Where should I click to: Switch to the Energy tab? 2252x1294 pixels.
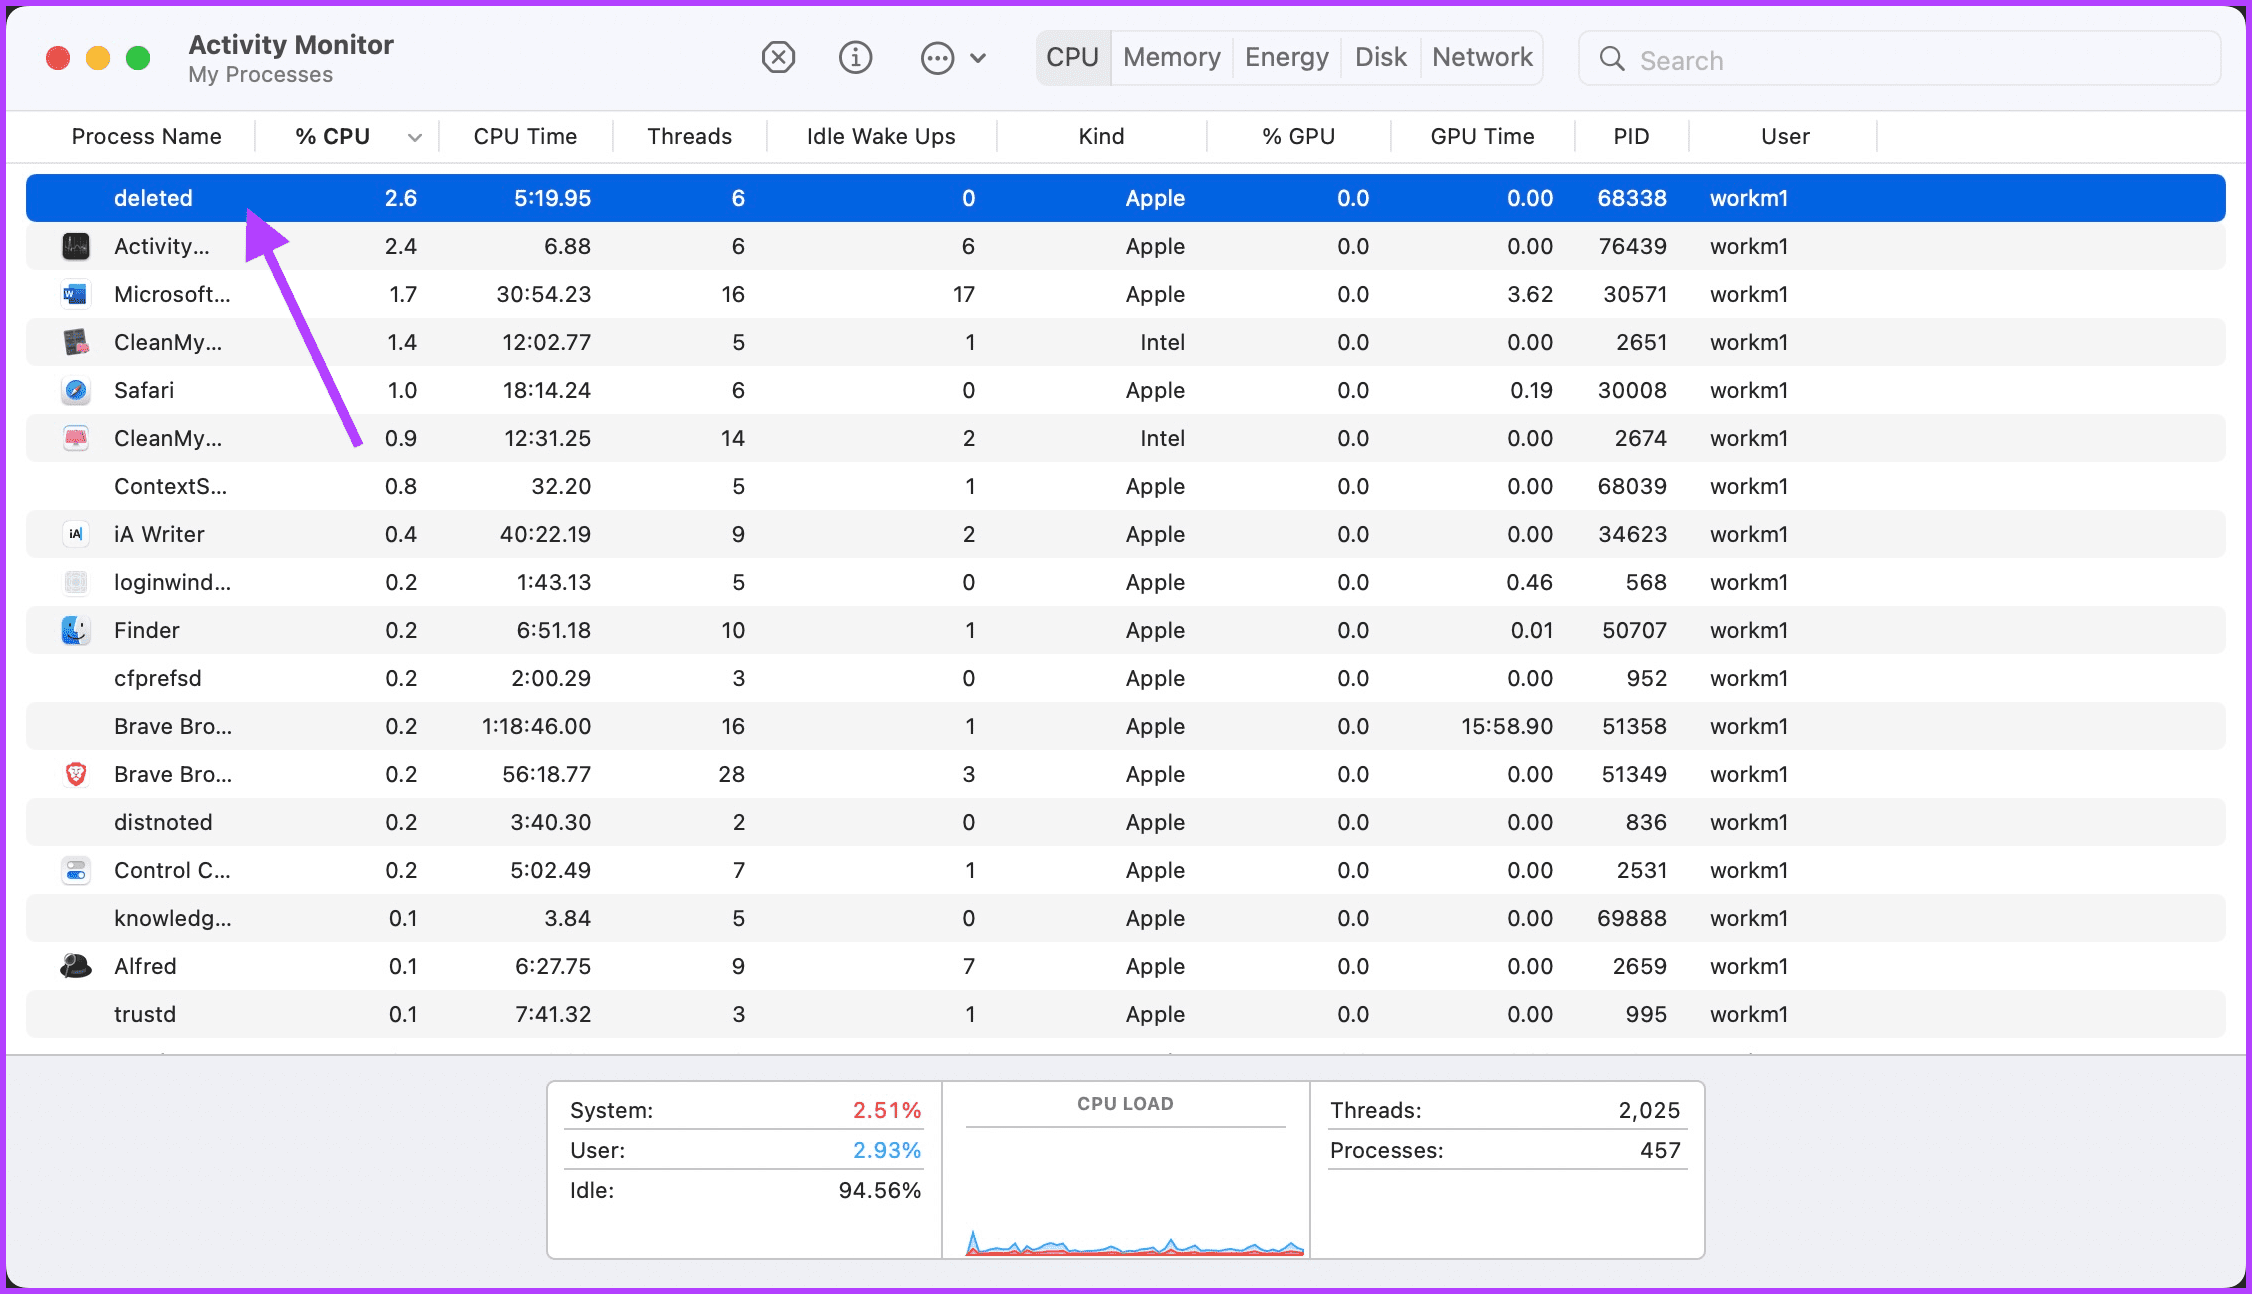pos(1287,57)
